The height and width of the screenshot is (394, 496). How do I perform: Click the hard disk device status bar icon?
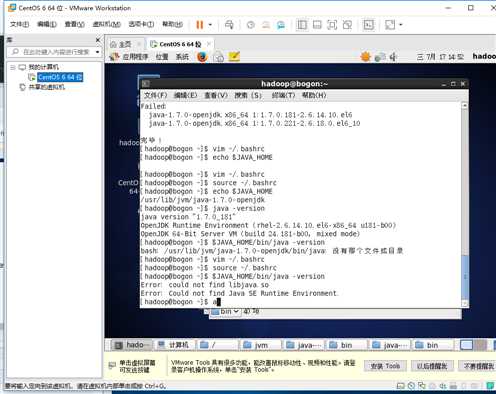[x=401, y=386]
